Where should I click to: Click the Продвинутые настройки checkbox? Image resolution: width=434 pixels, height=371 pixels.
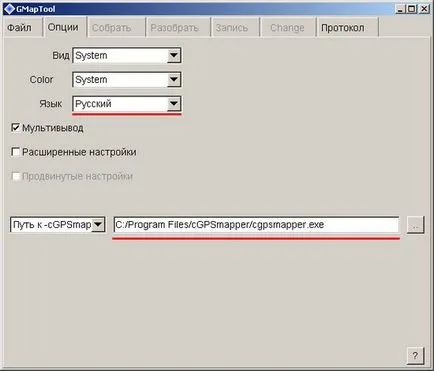click(15, 176)
